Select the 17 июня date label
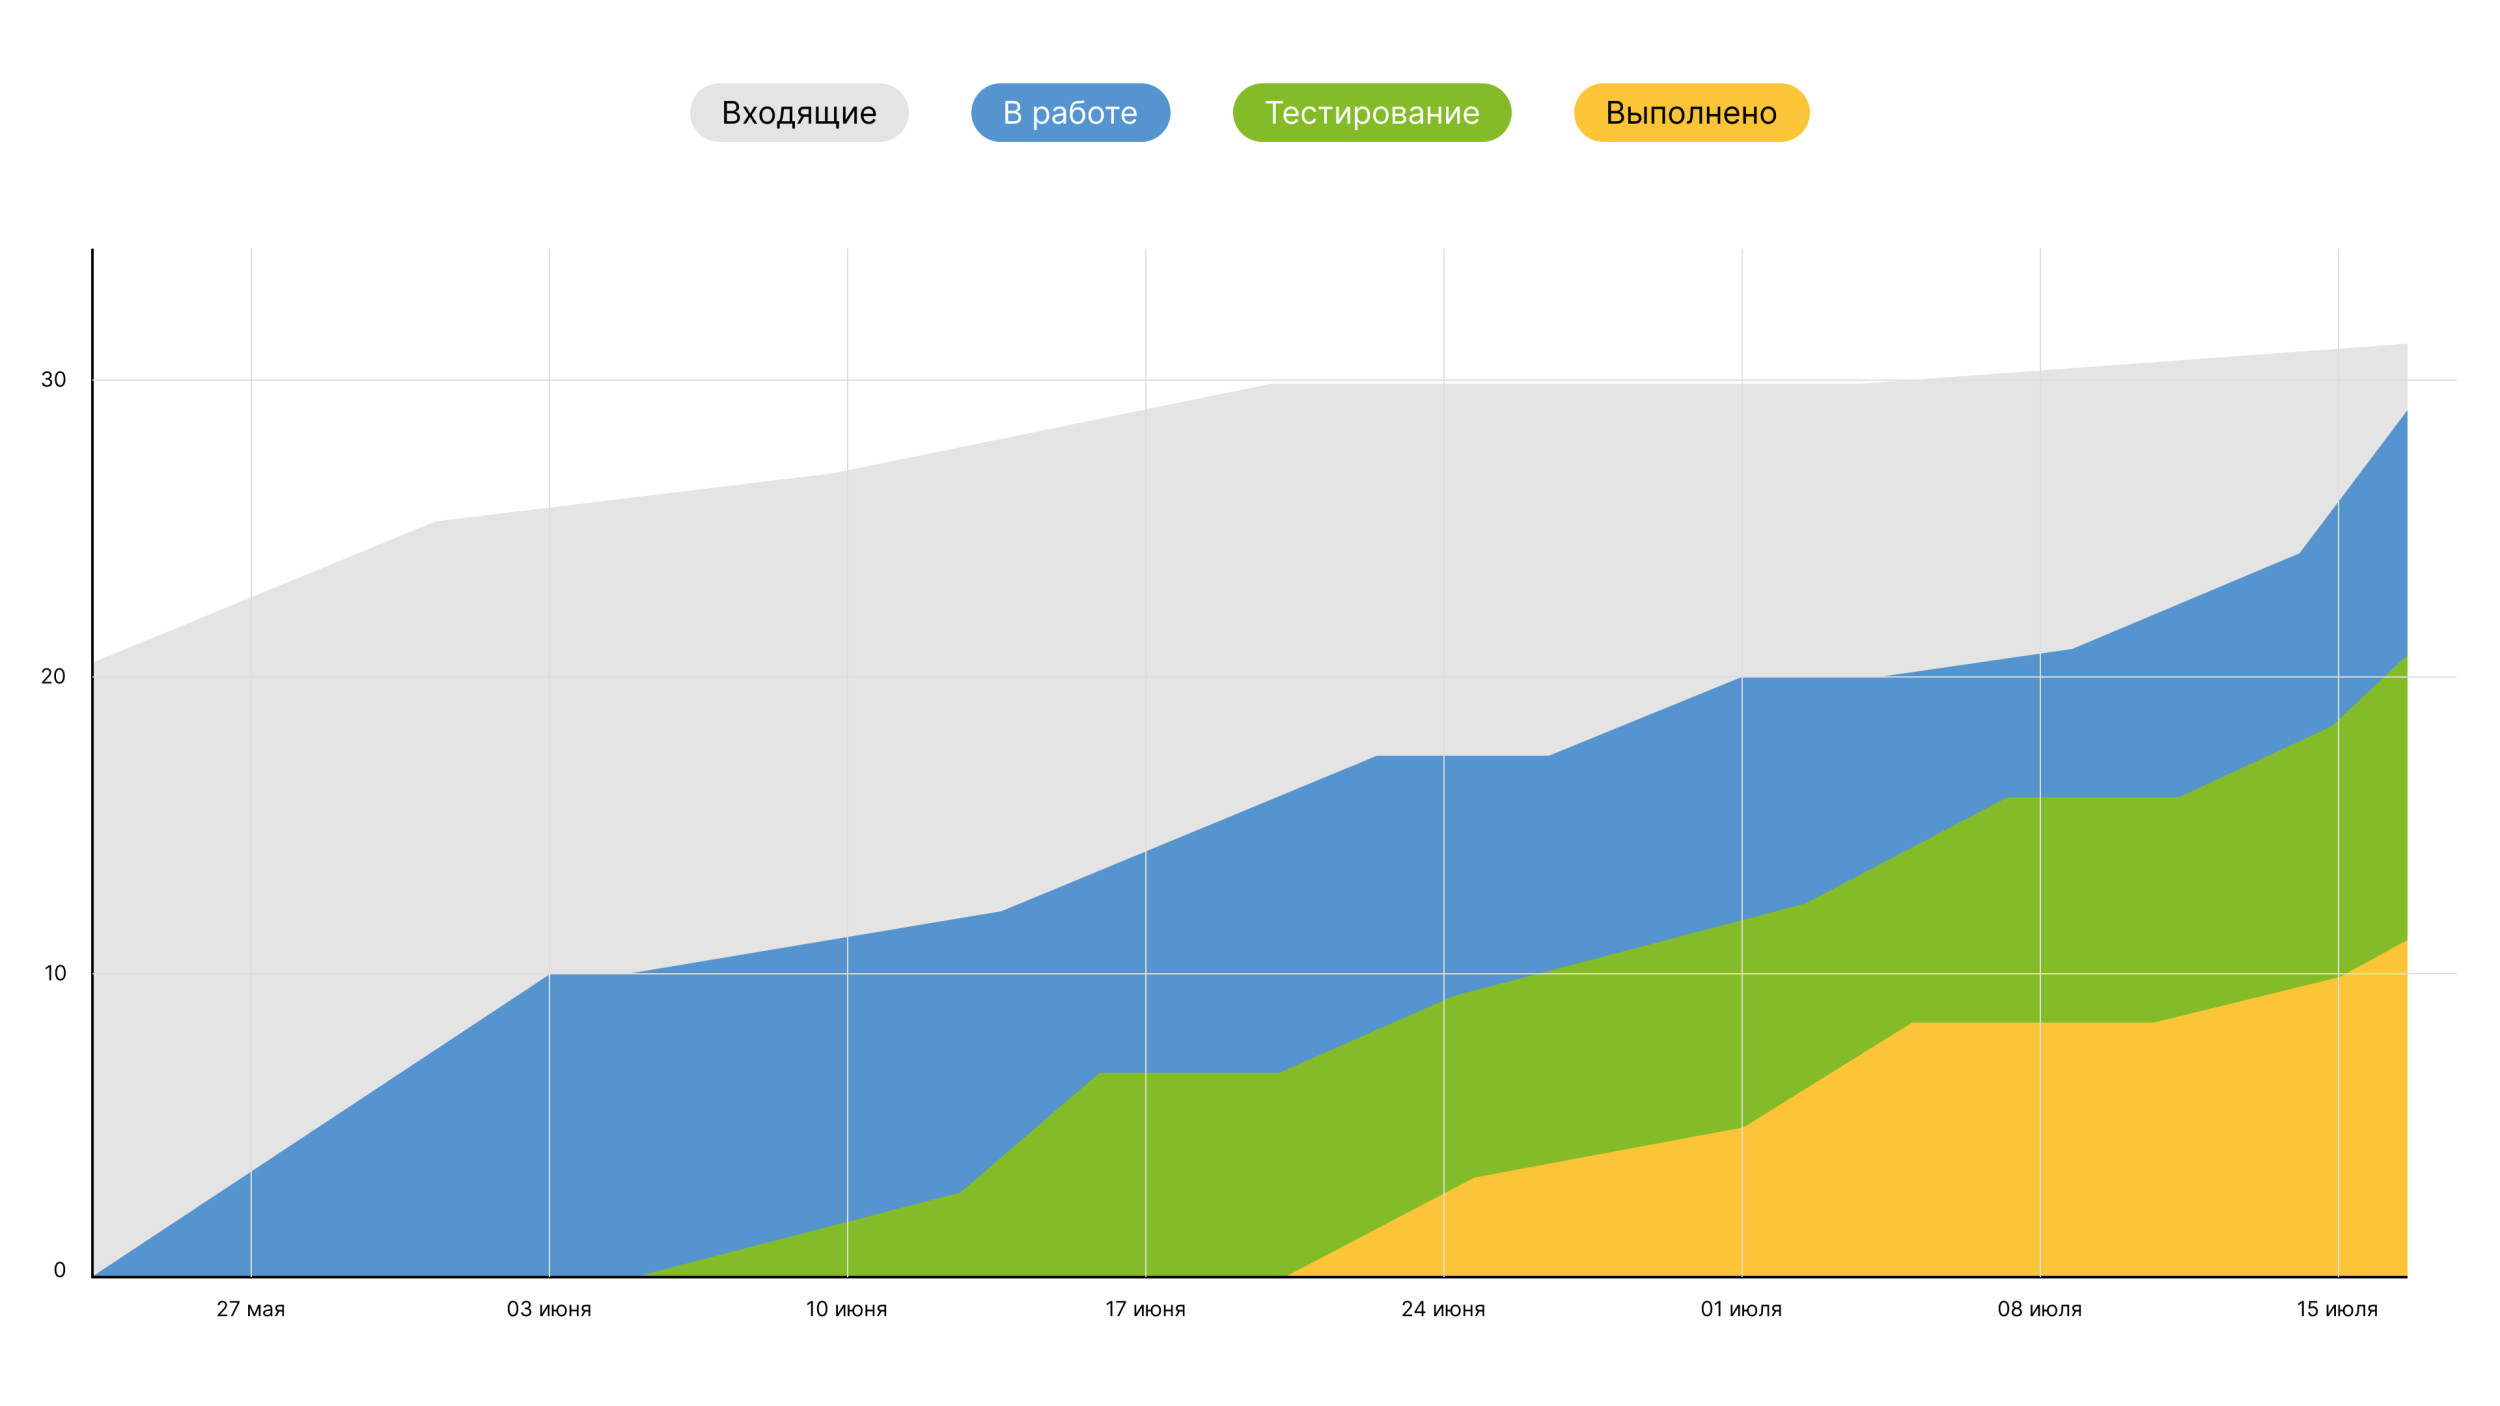The width and height of the screenshot is (2500, 1406). coord(1145,1309)
